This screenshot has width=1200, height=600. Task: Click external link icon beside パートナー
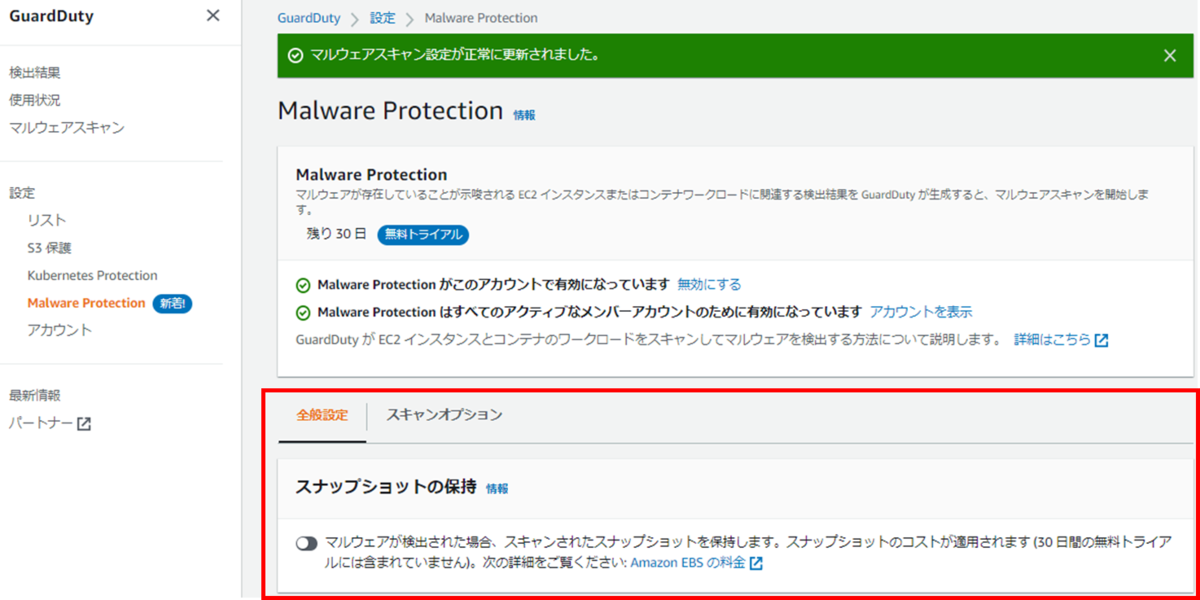pos(84,424)
